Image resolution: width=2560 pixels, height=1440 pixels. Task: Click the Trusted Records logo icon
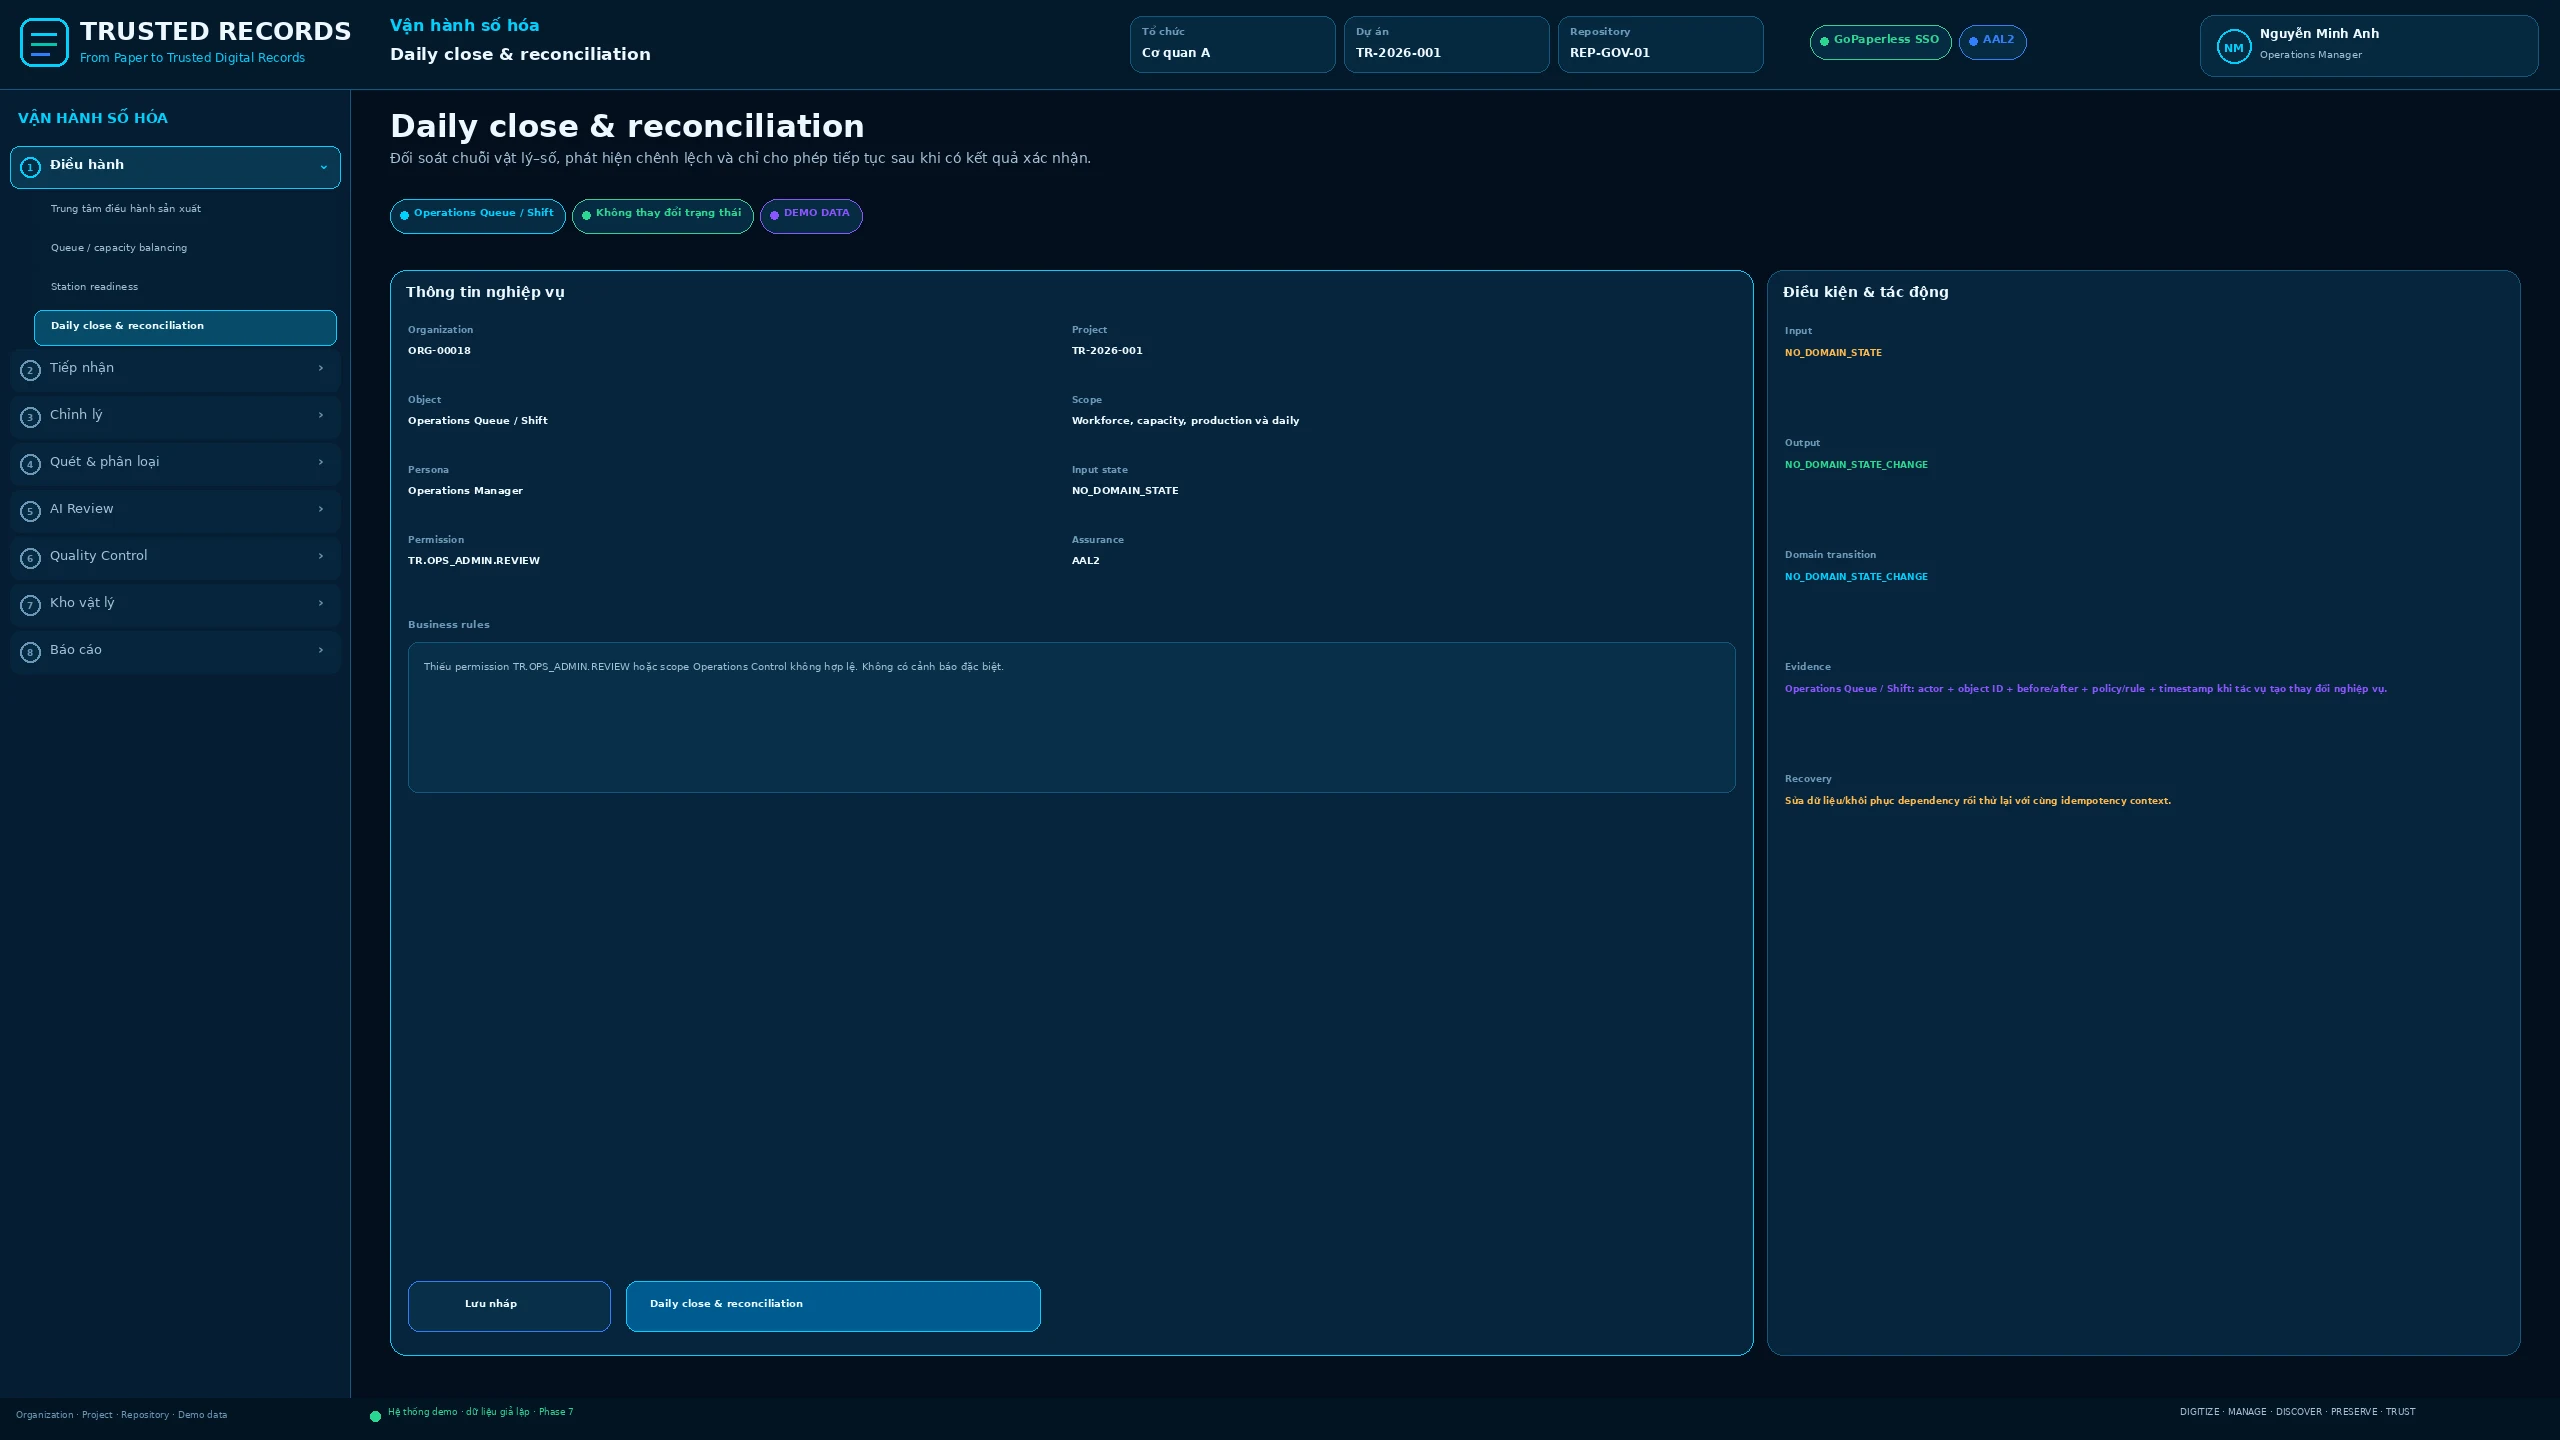click(x=44, y=43)
